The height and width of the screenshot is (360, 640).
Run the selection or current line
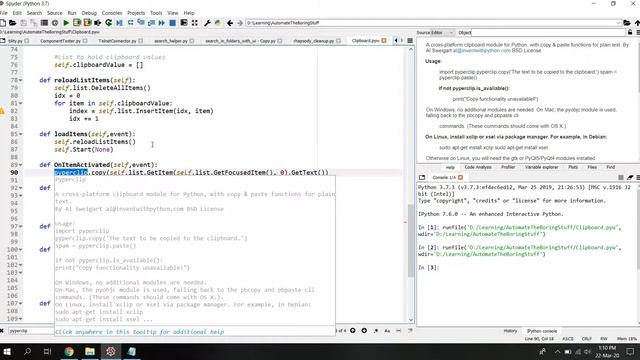[98, 23]
